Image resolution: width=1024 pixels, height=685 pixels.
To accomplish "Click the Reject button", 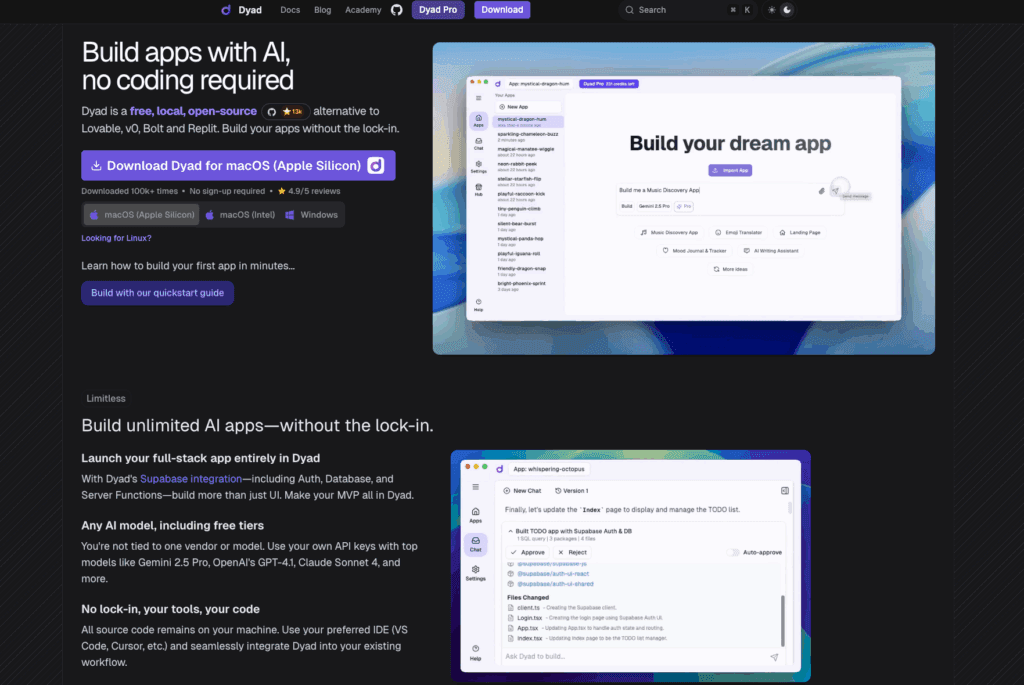I will (572, 552).
